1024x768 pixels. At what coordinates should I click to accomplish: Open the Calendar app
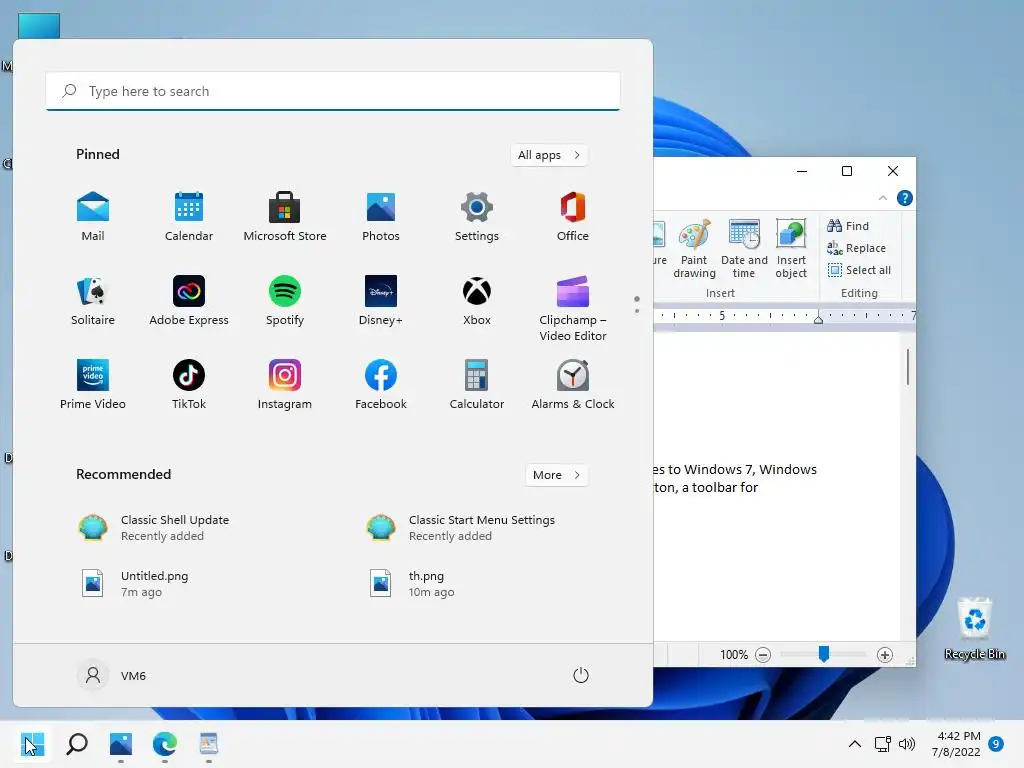pyautogui.click(x=189, y=216)
